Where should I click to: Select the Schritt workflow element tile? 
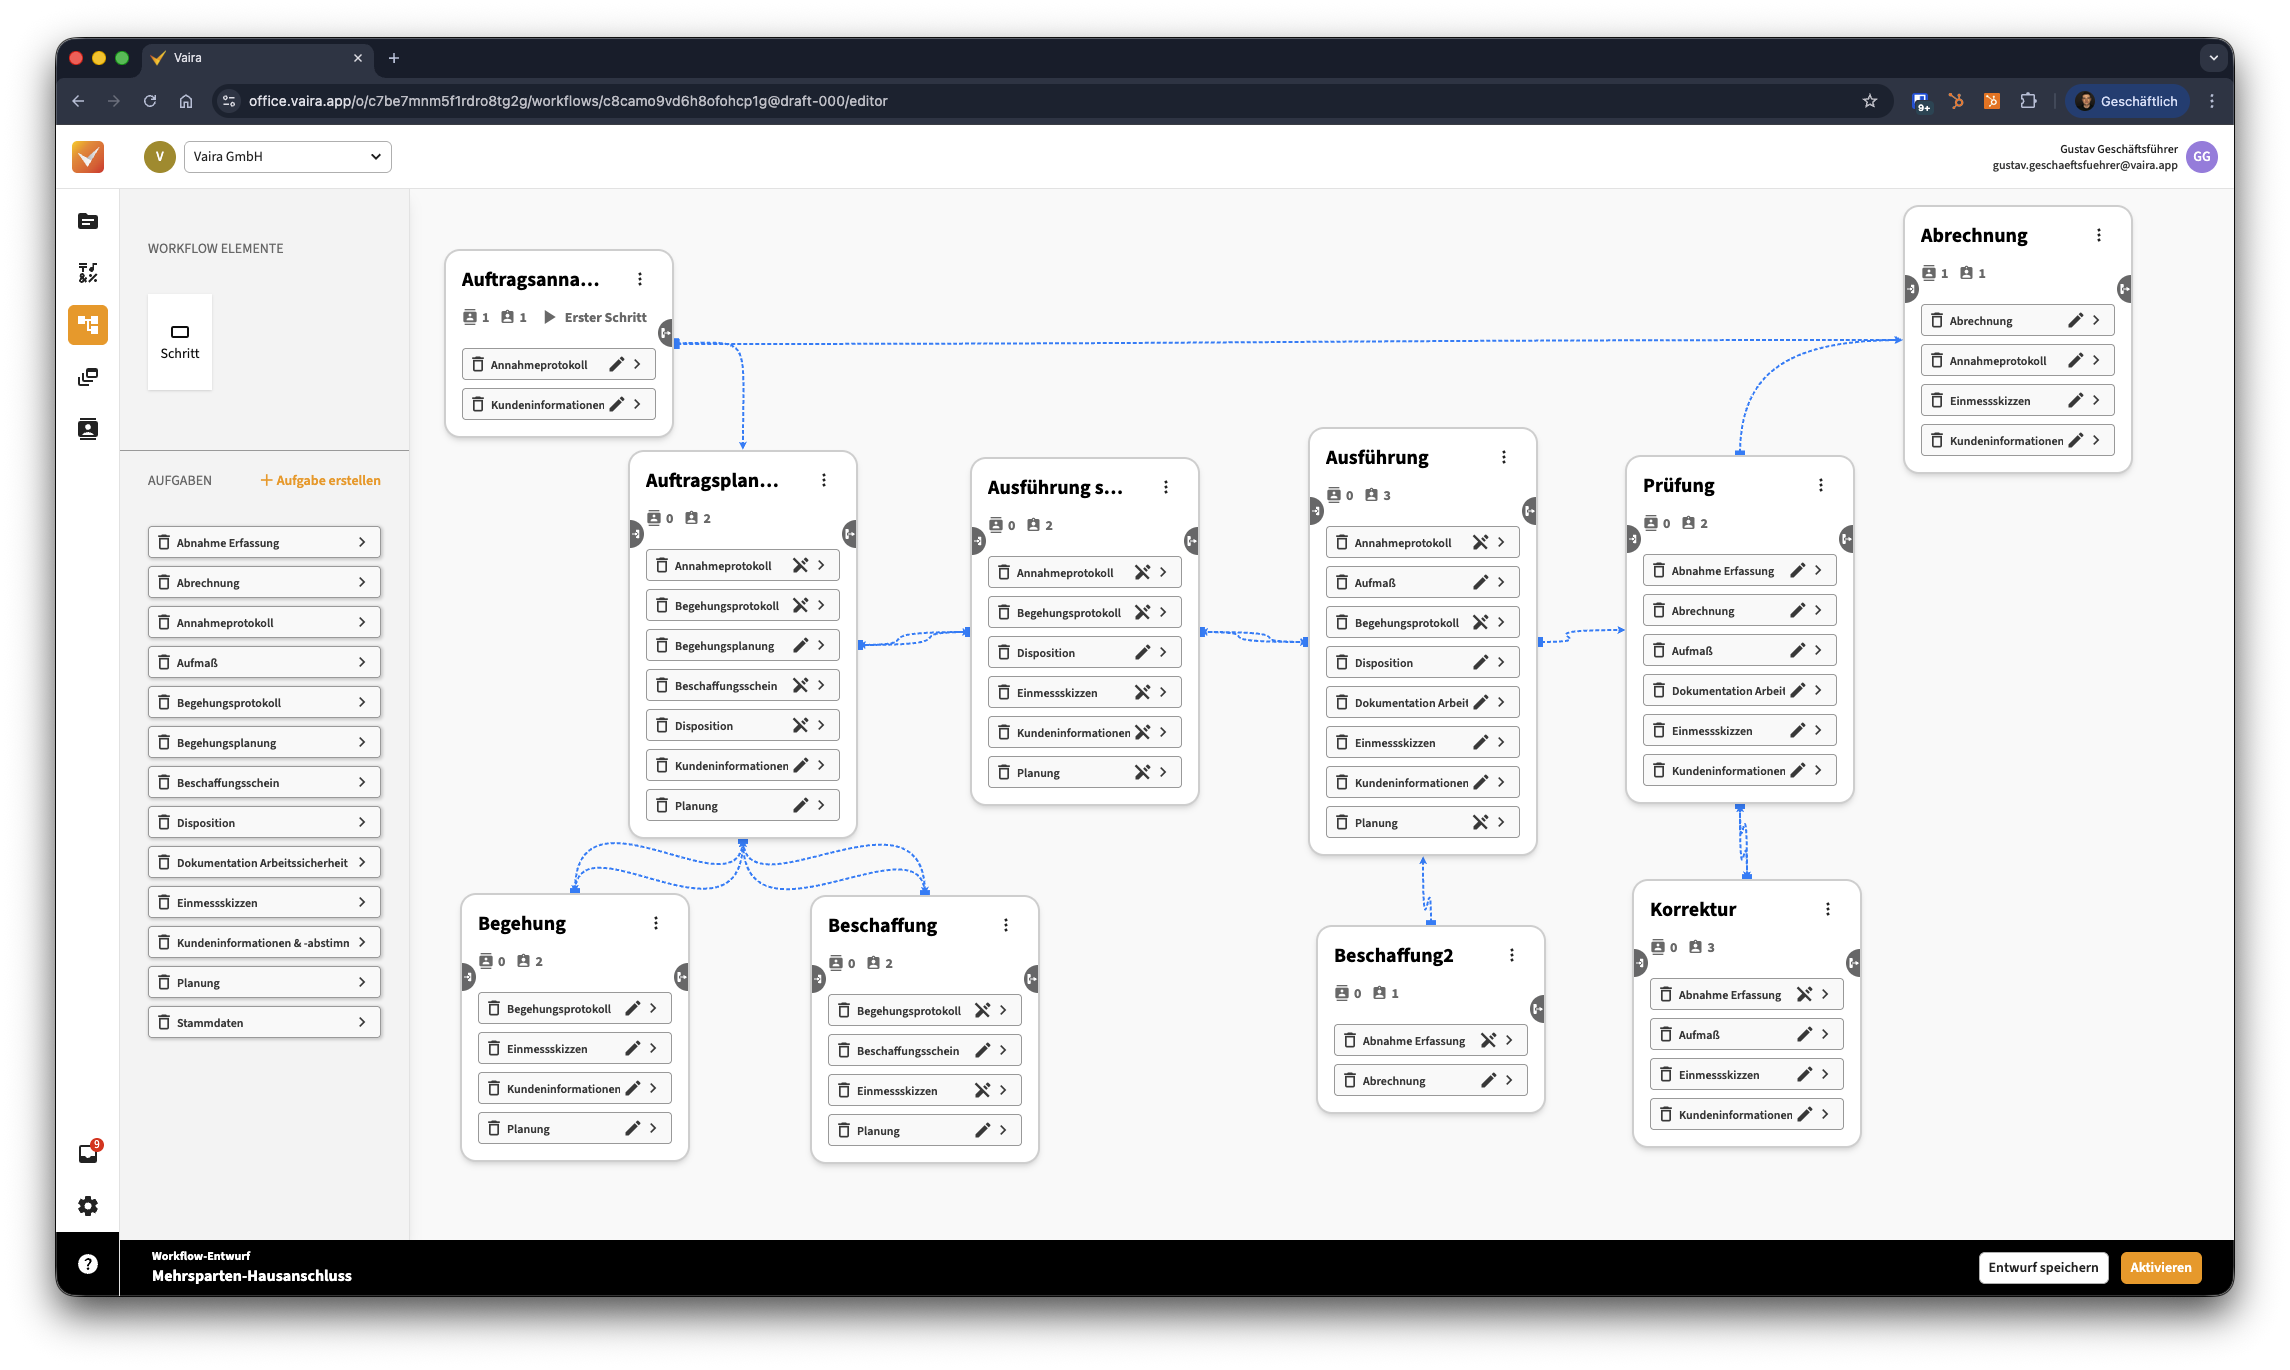click(180, 341)
